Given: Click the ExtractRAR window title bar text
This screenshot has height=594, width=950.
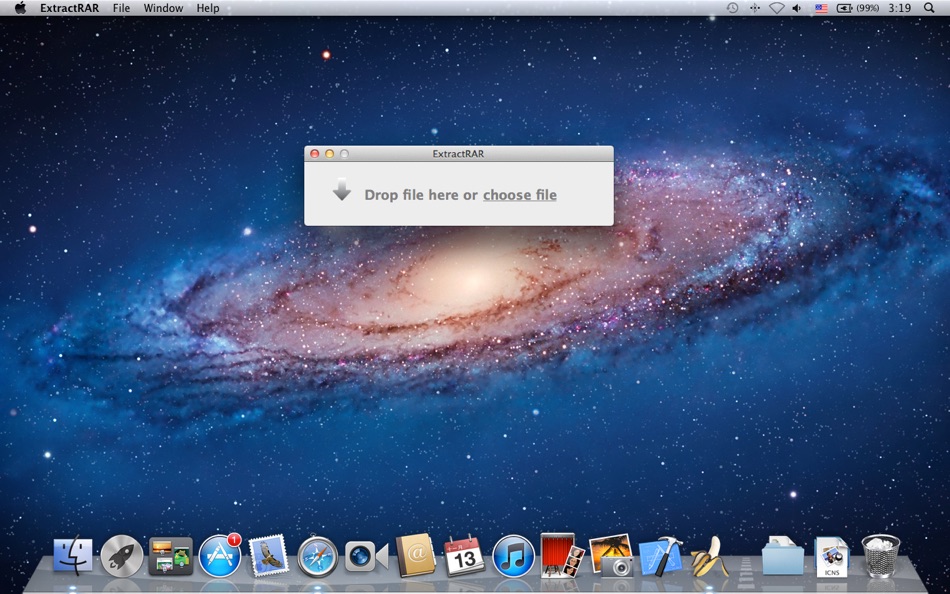Looking at the screenshot, I should coord(458,154).
